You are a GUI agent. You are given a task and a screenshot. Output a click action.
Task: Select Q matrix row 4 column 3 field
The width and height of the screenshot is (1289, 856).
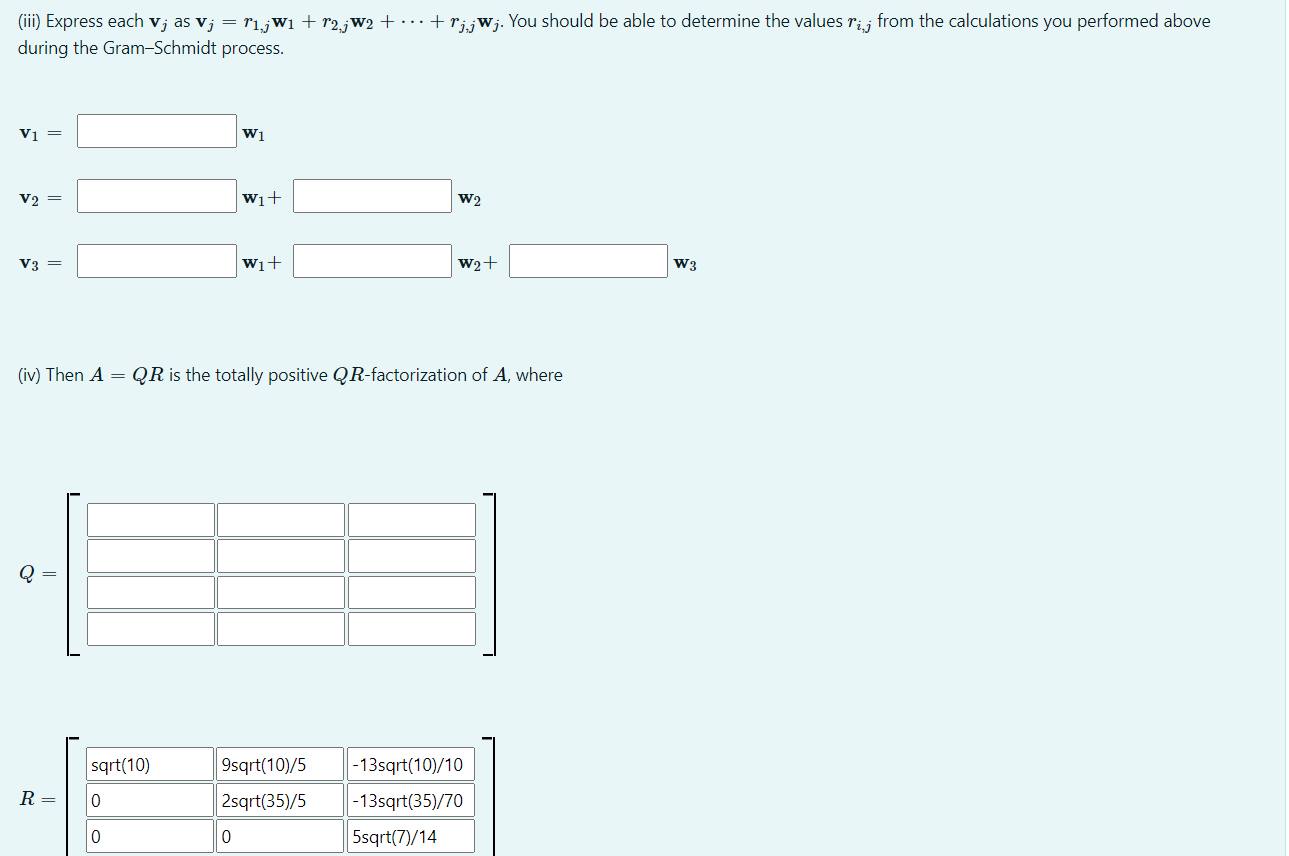[x=412, y=629]
